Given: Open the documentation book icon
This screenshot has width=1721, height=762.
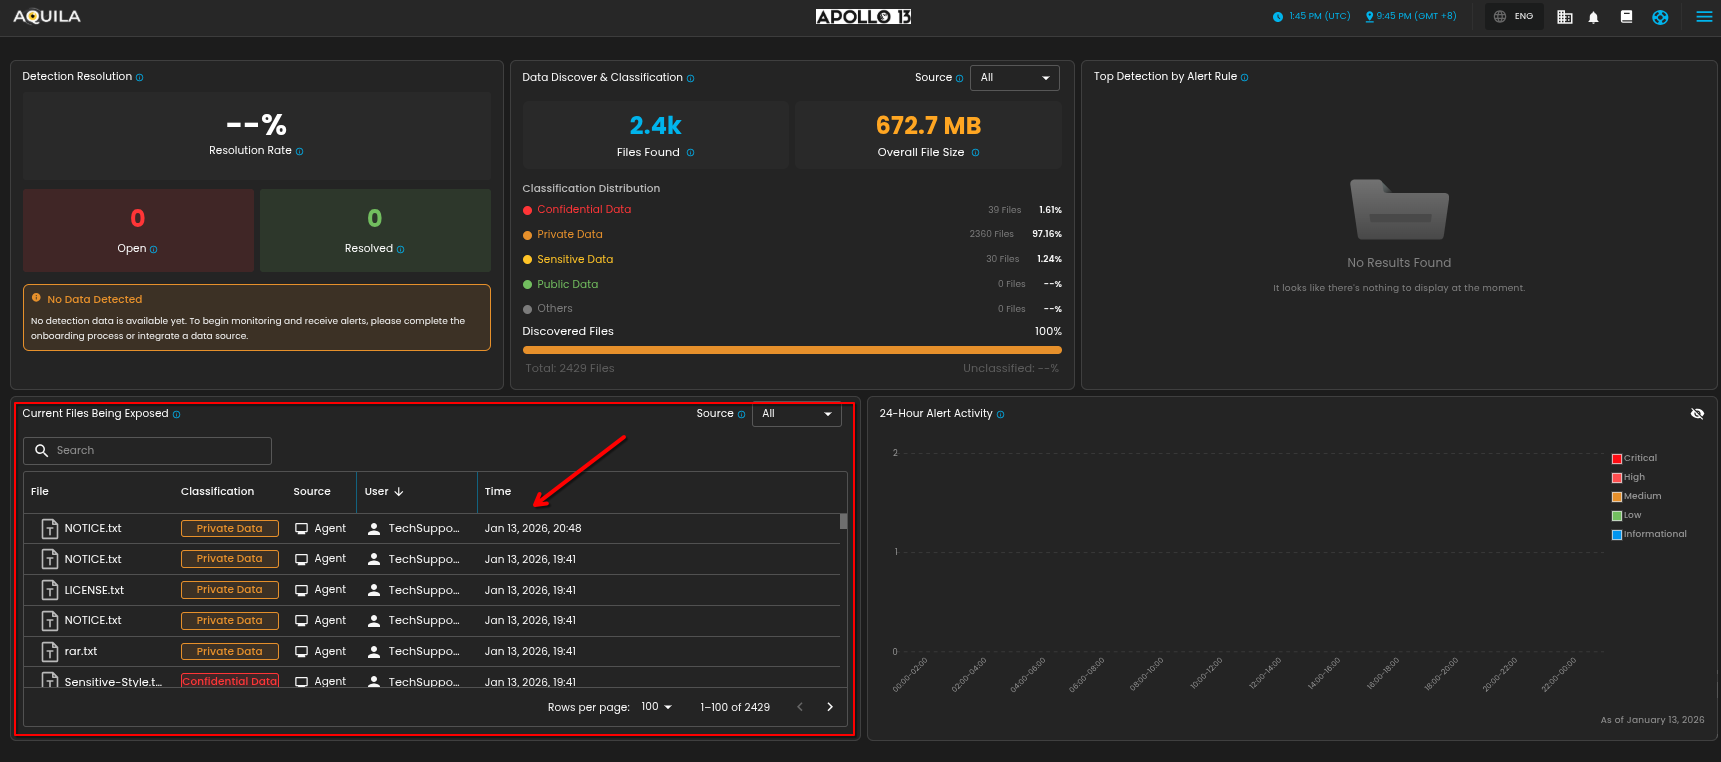Looking at the screenshot, I should 1626,17.
